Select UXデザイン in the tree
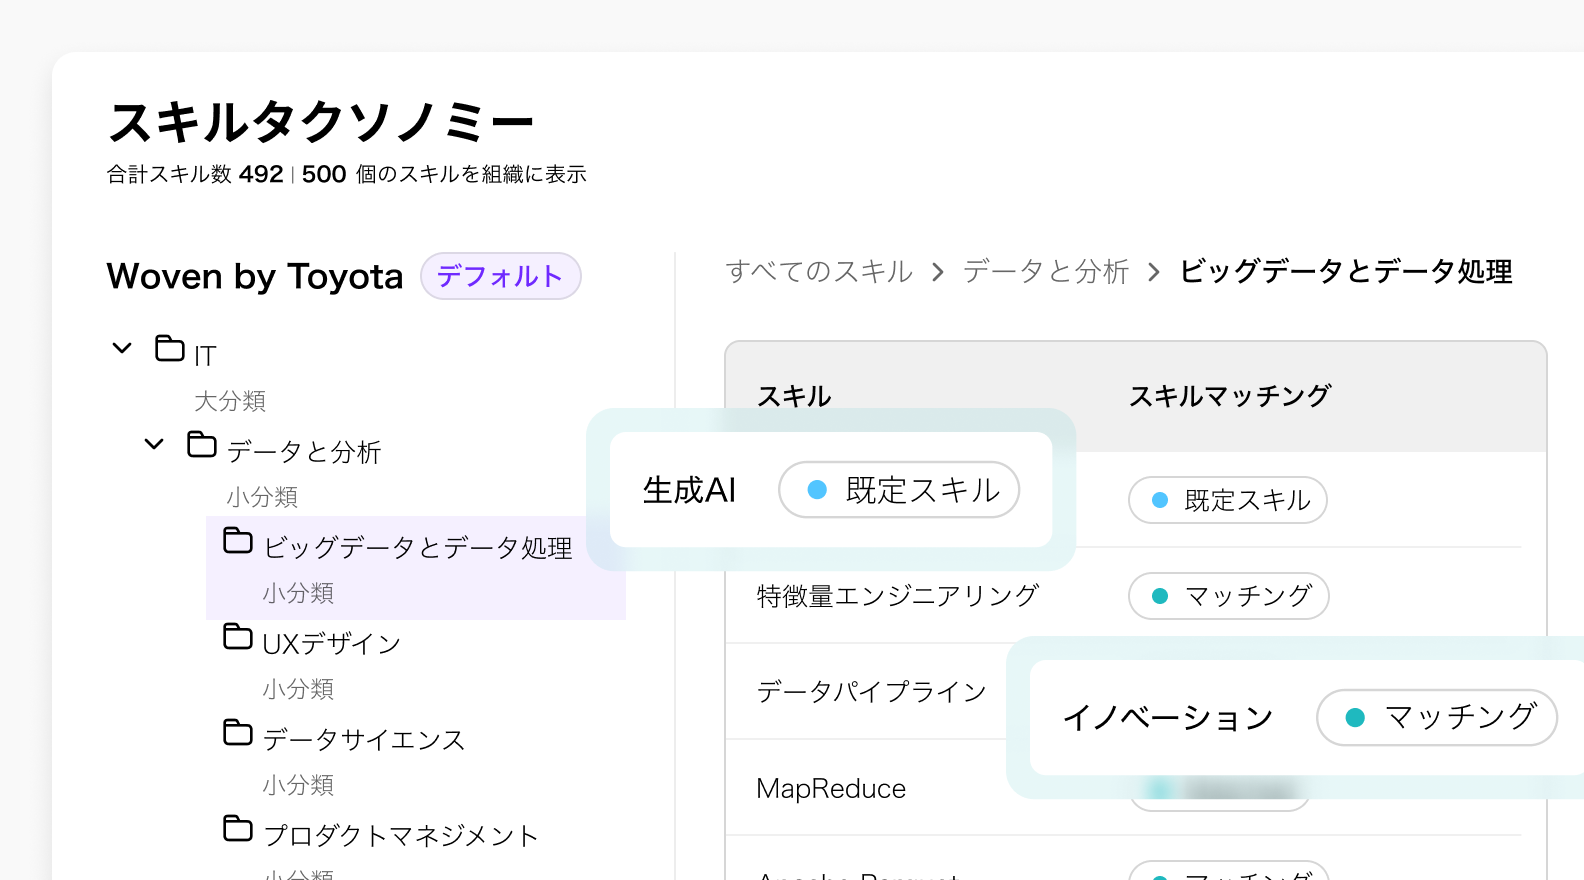1584x880 pixels. click(x=332, y=644)
